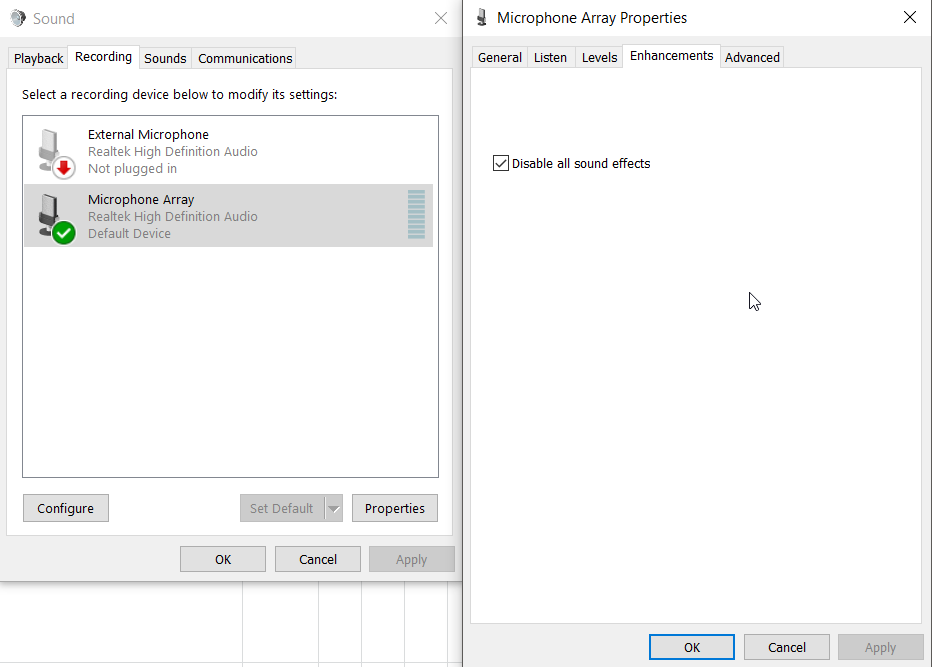Switch to the Listen tab
This screenshot has height=667, width=932.
pos(550,57)
